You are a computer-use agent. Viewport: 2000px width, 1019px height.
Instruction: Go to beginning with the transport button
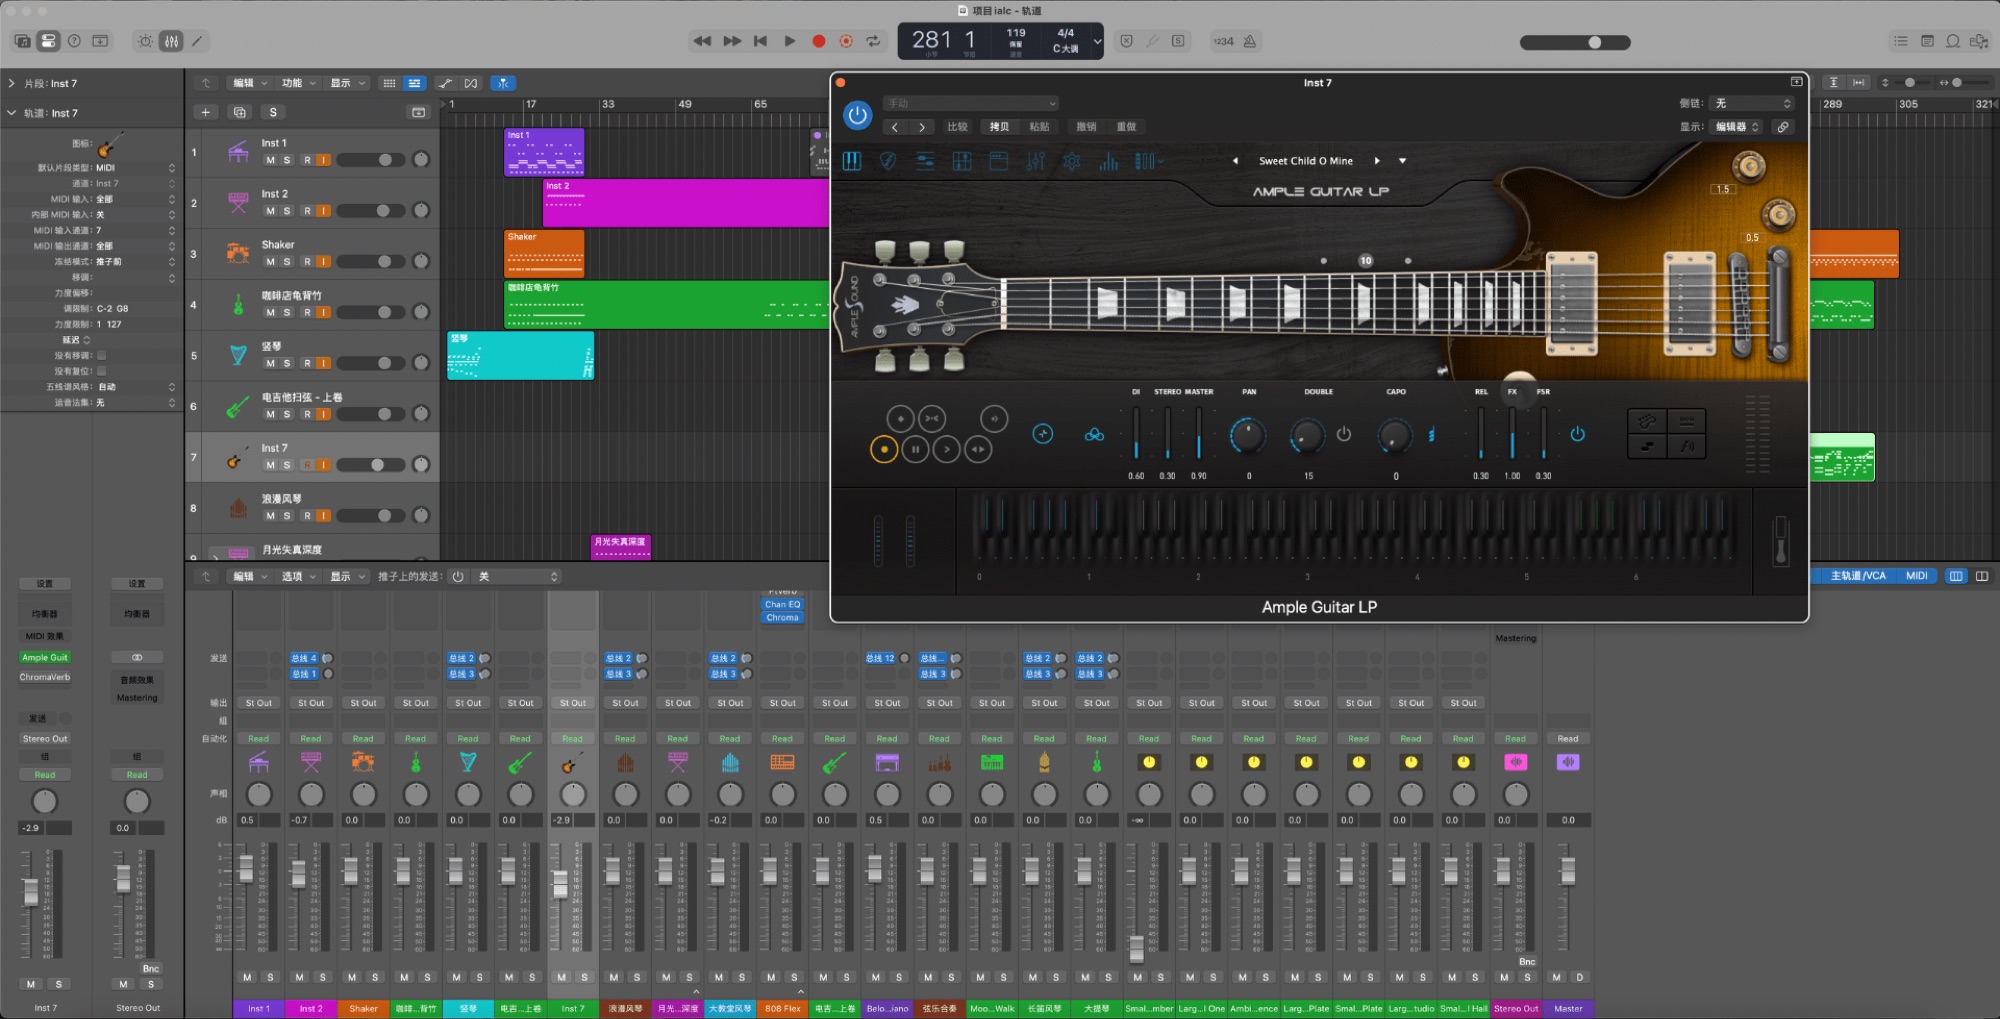760,41
